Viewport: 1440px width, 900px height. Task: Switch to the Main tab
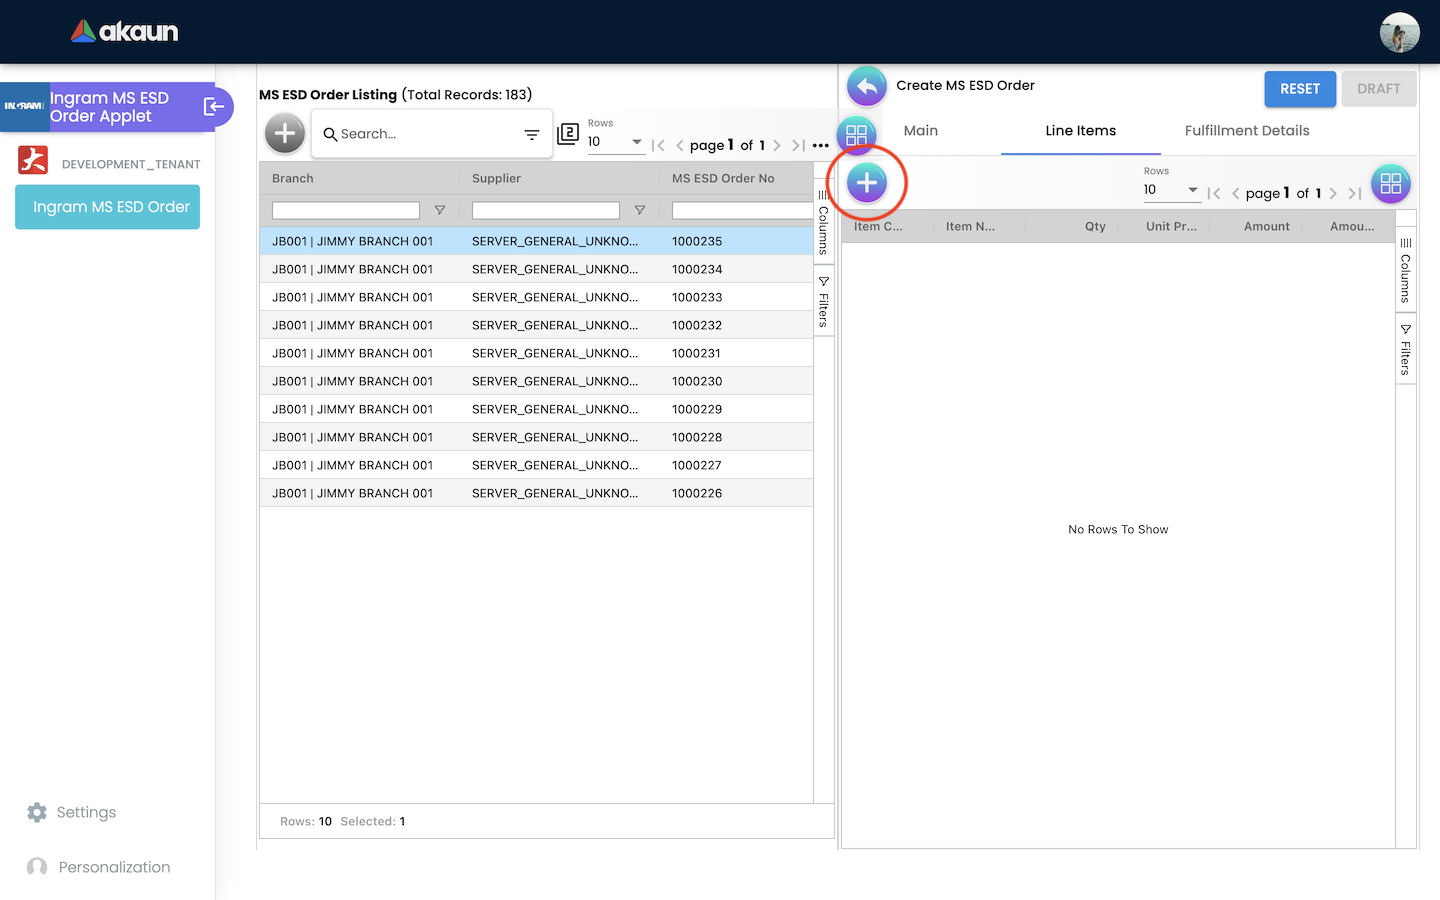pos(920,131)
